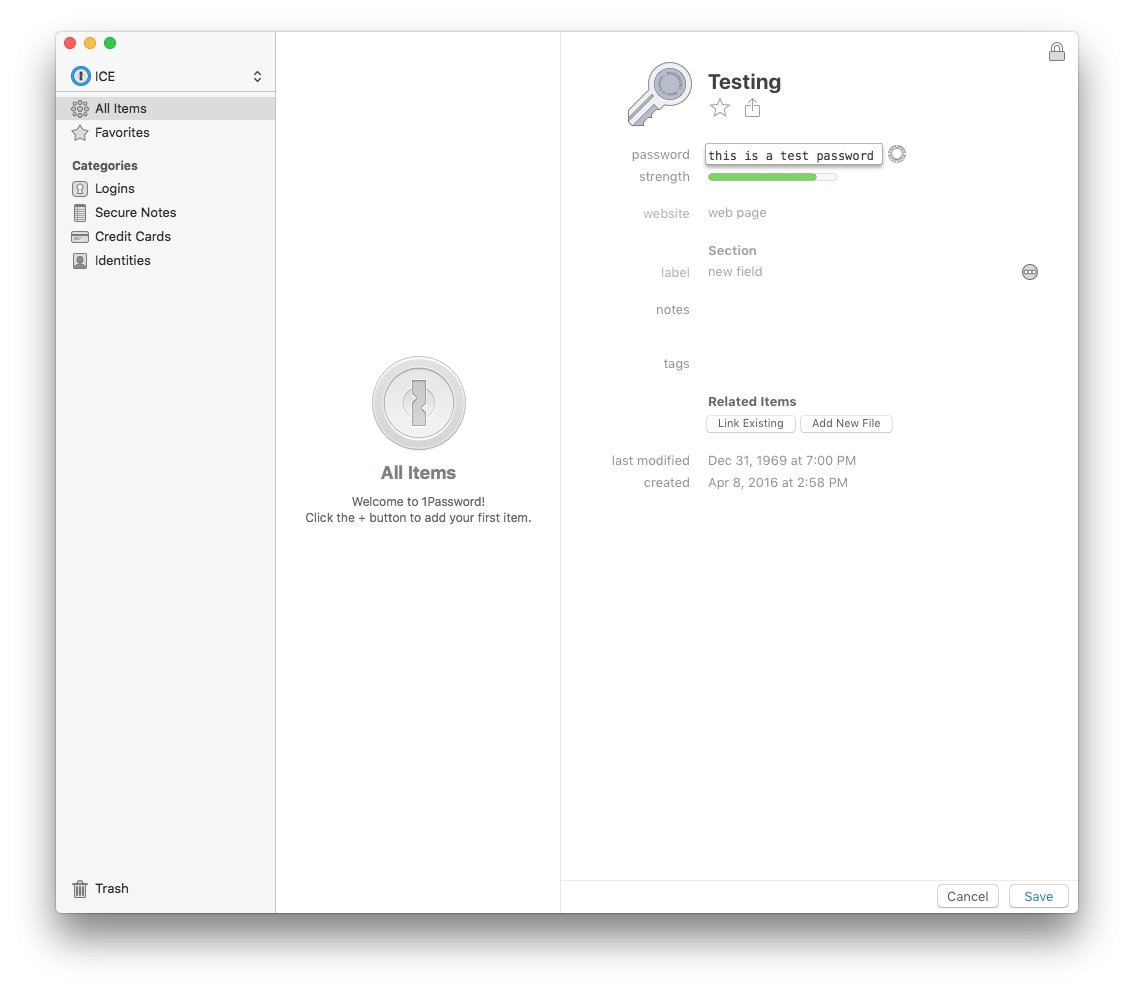This screenshot has width=1134, height=993.
Task: Mark the Testing item as favorite star
Action: click(x=720, y=108)
